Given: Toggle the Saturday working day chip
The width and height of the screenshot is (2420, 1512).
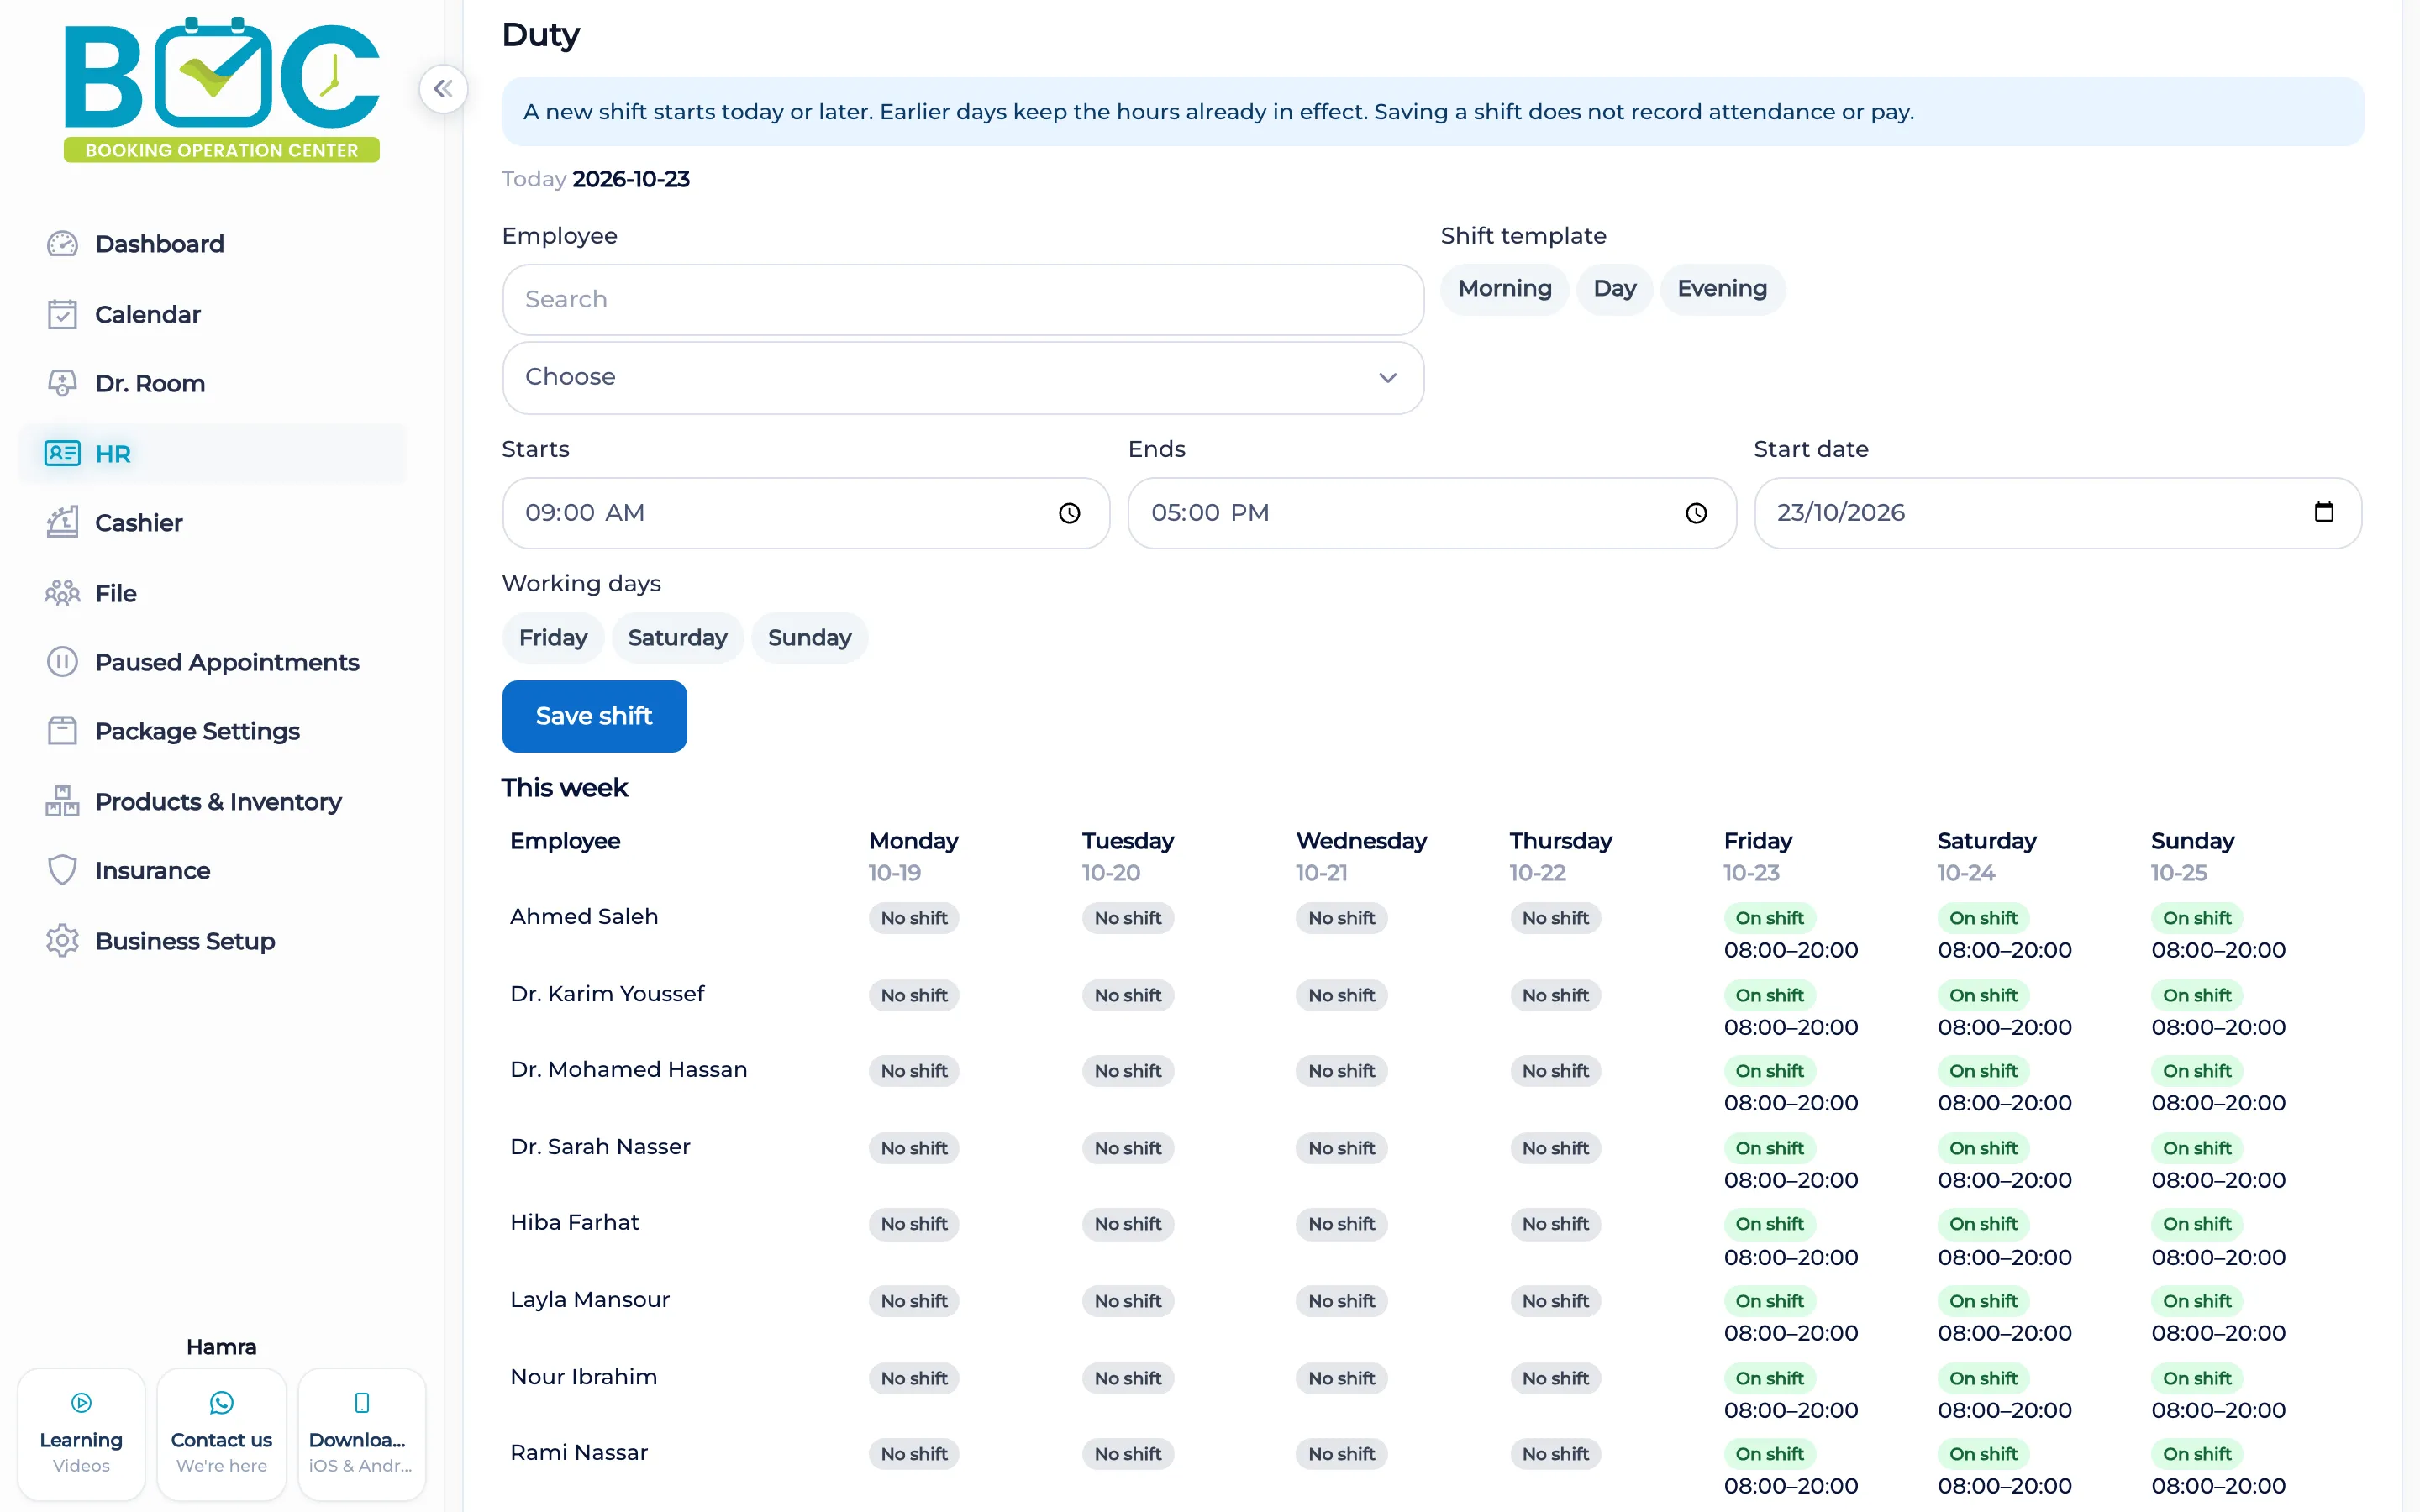Looking at the screenshot, I should [677, 638].
